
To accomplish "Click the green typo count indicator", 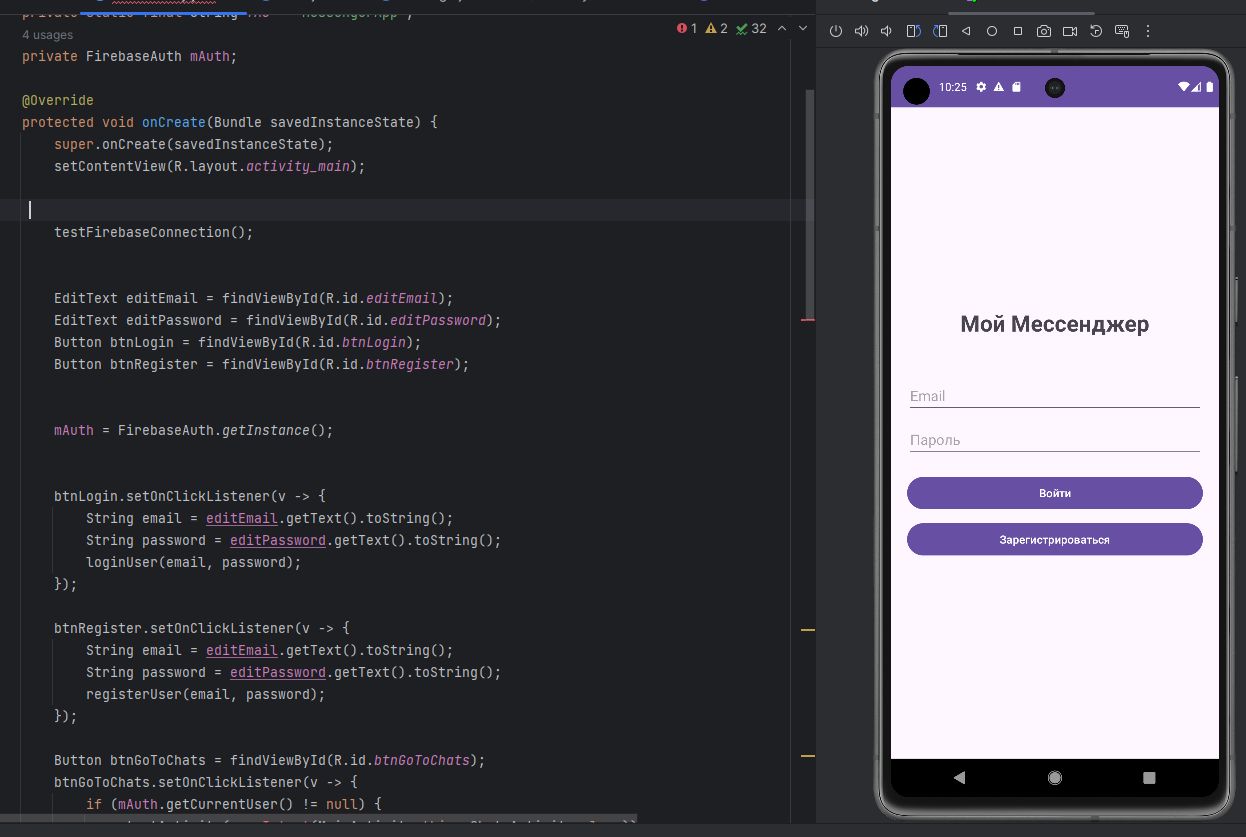I will click(x=751, y=29).
